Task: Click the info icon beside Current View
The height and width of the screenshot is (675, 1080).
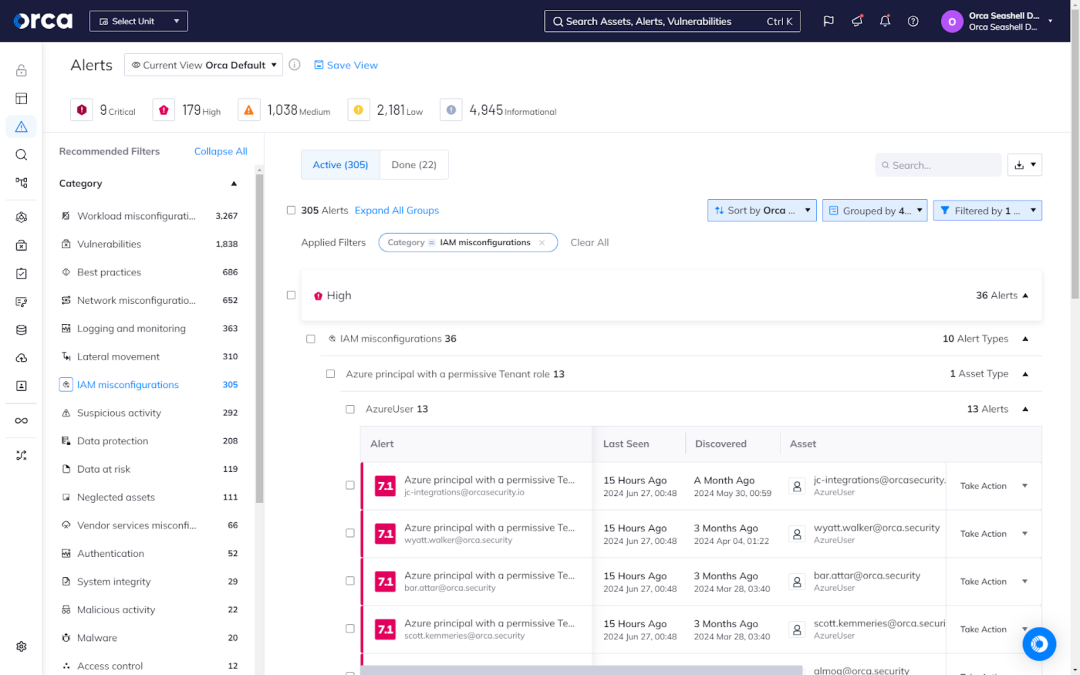Action: (295, 65)
